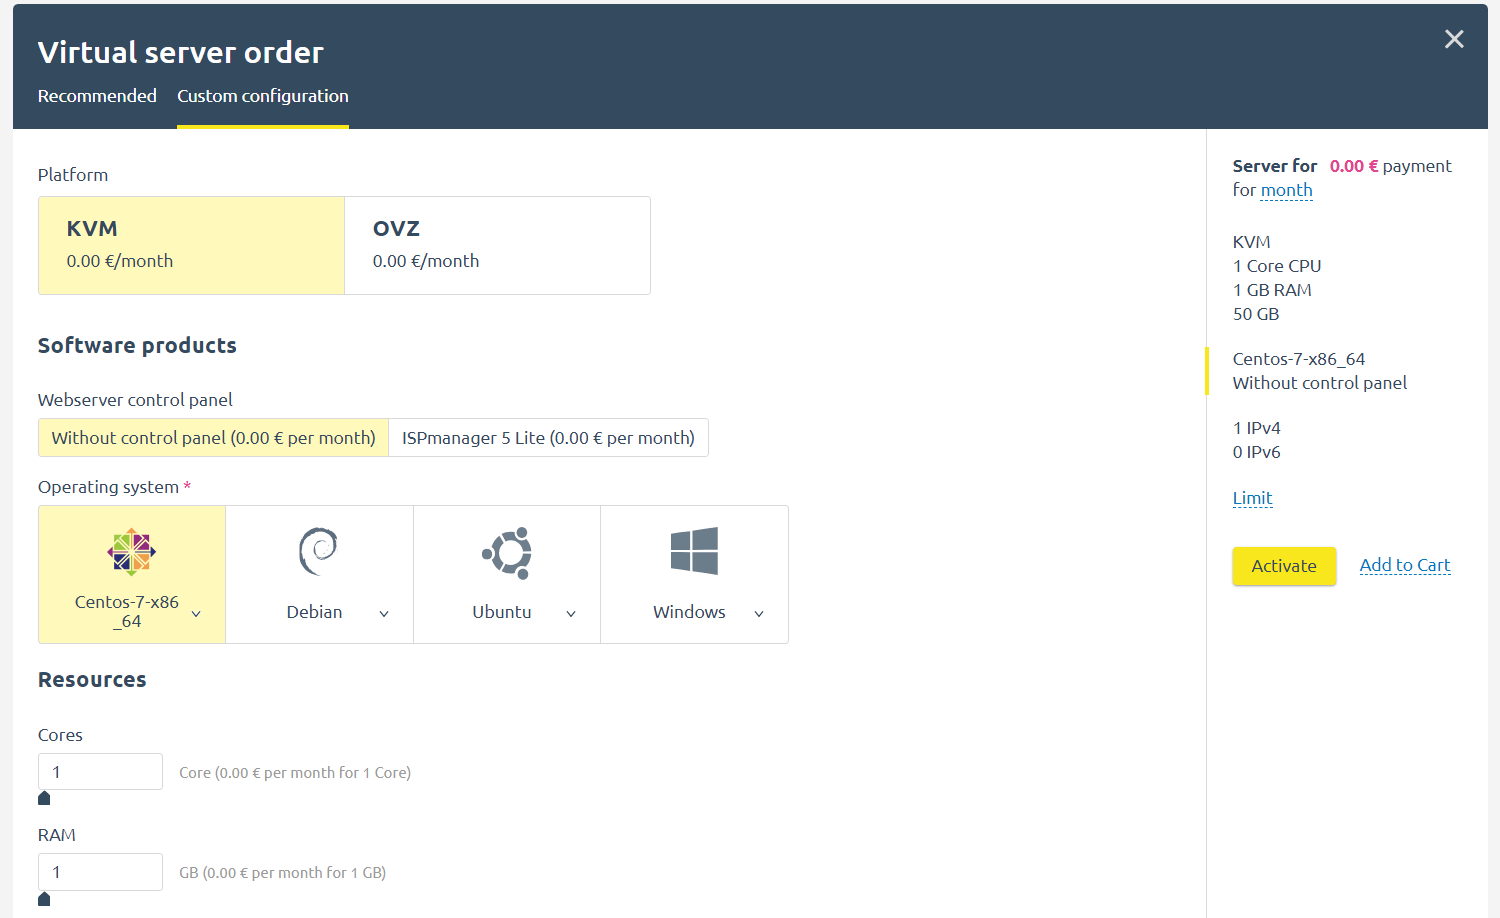Screen dimensions: 1500x918
Task: Focus the Cores number input field
Action: click(x=100, y=772)
